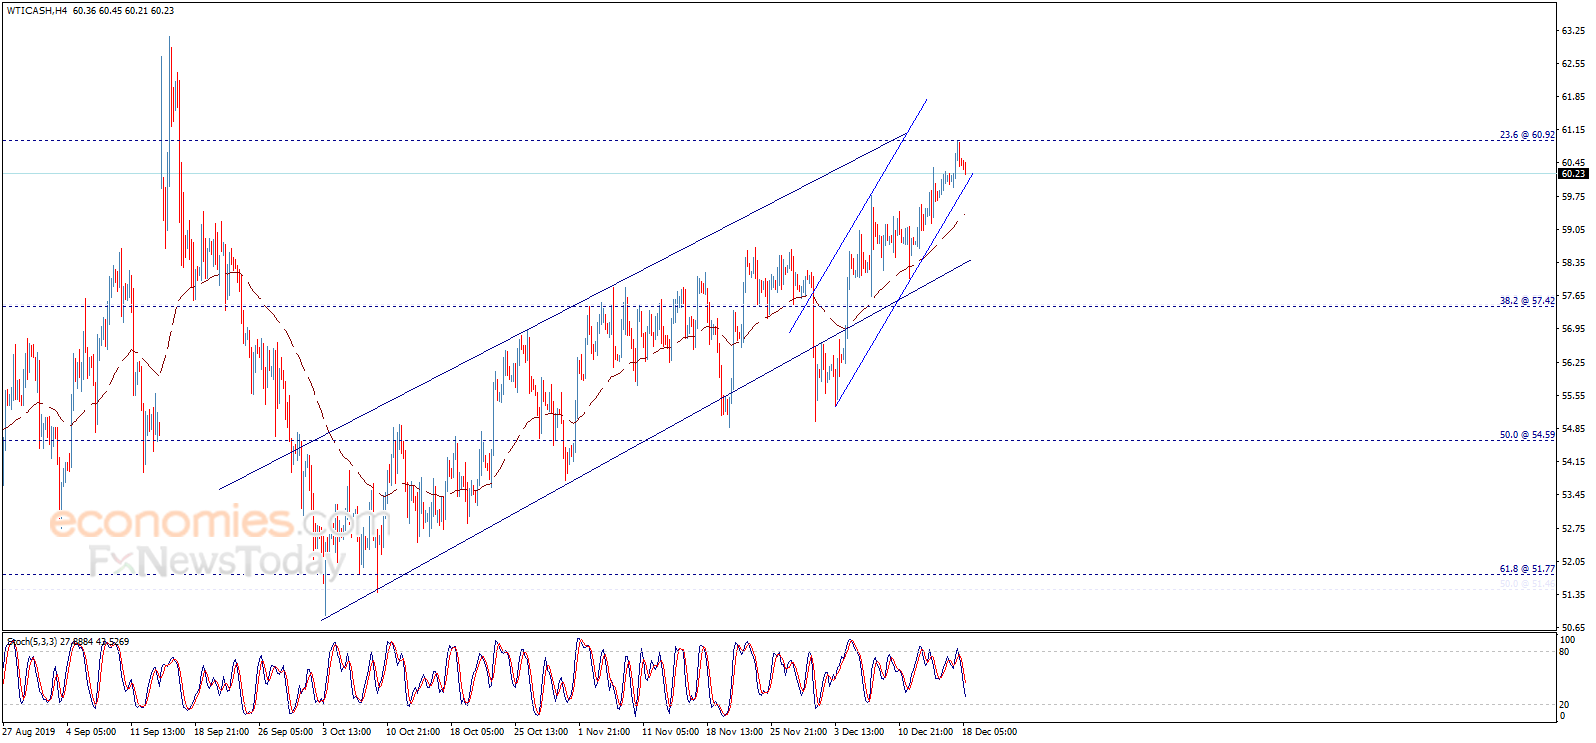Viewport: 1596px width, 743px height.
Task: Click the 59.05 price axis label
Action: (1573, 230)
